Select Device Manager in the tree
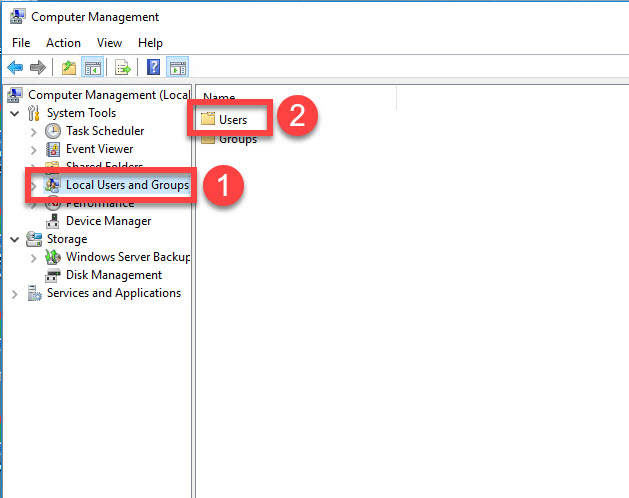 click(108, 221)
